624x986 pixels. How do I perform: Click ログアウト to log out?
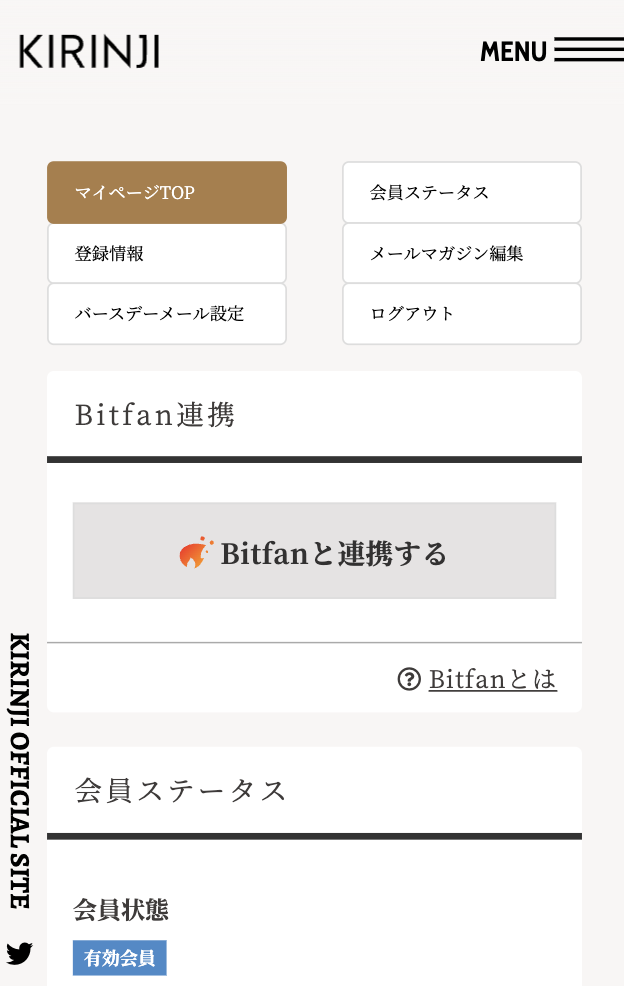tap(462, 314)
